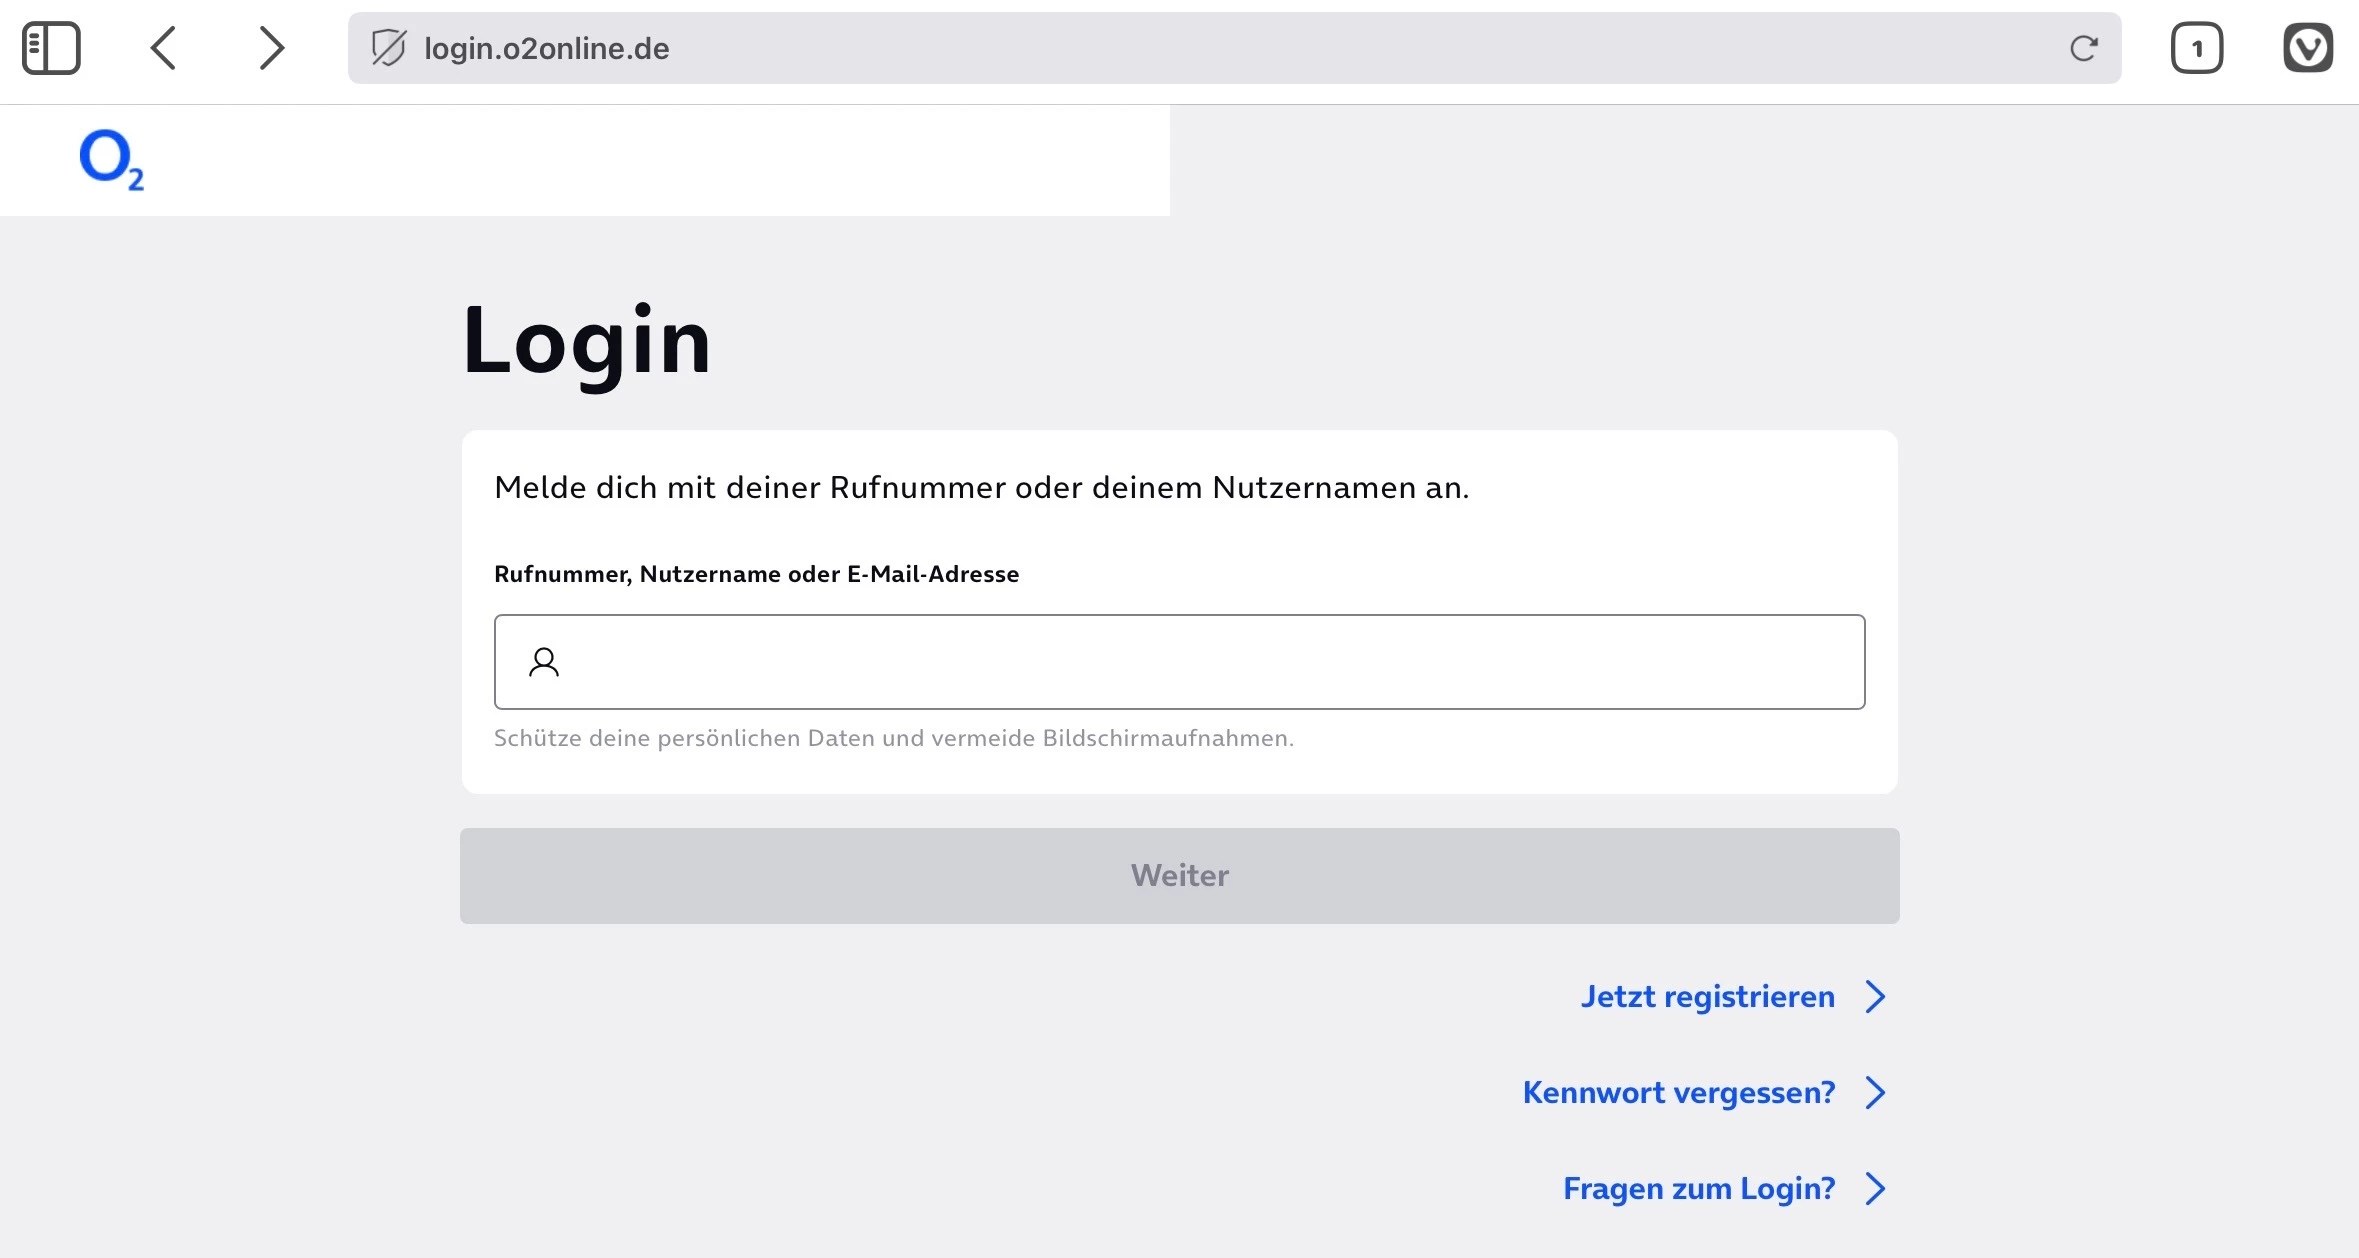Open the Jetzt registrieren link
2359x1258 pixels.
[x=1707, y=997]
